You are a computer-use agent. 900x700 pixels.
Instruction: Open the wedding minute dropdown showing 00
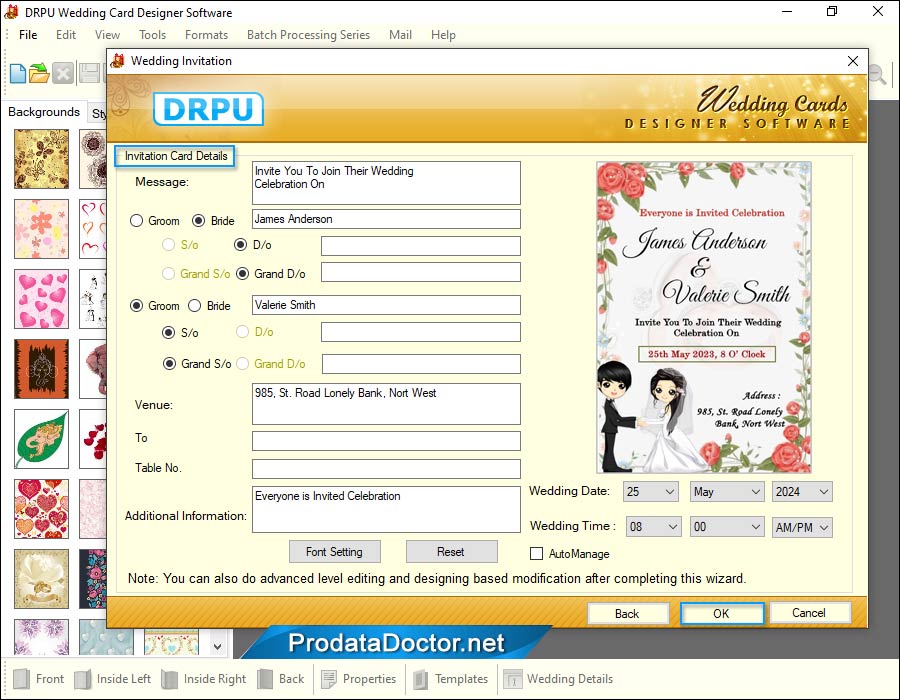tap(727, 527)
